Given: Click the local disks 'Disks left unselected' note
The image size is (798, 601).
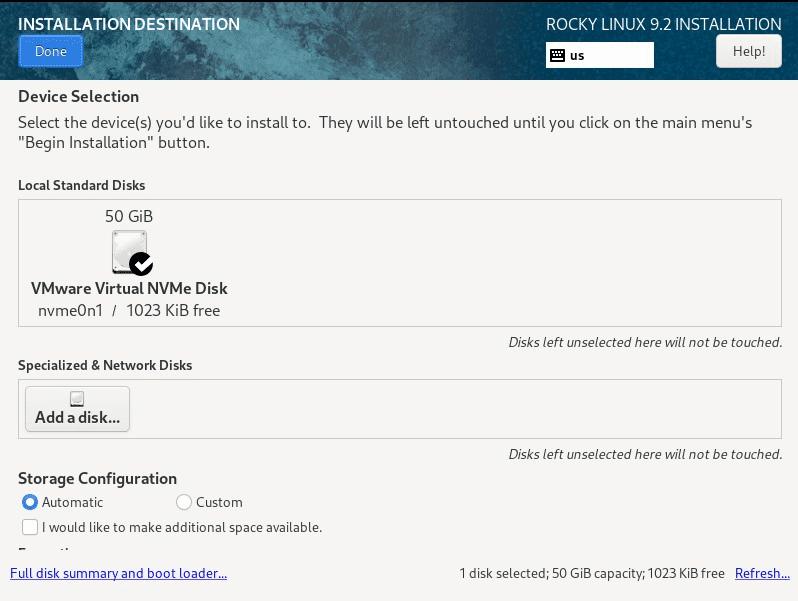Looking at the screenshot, I should (645, 342).
